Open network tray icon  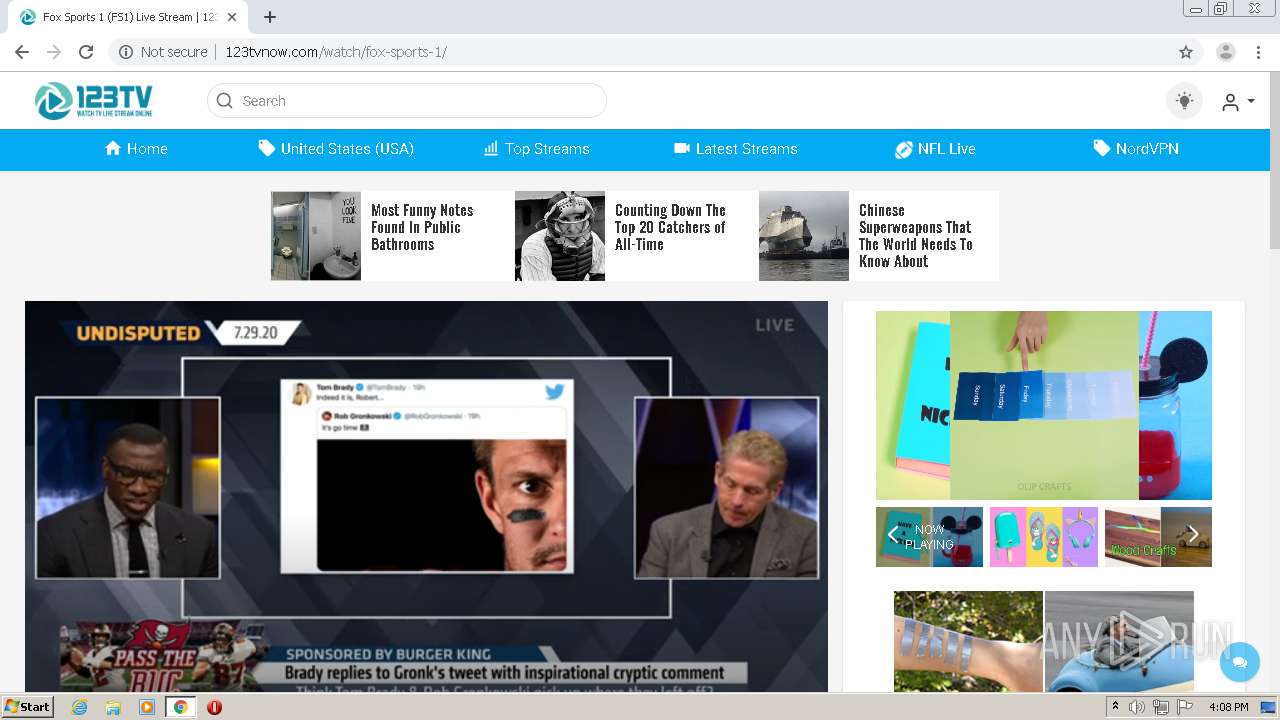point(1161,707)
